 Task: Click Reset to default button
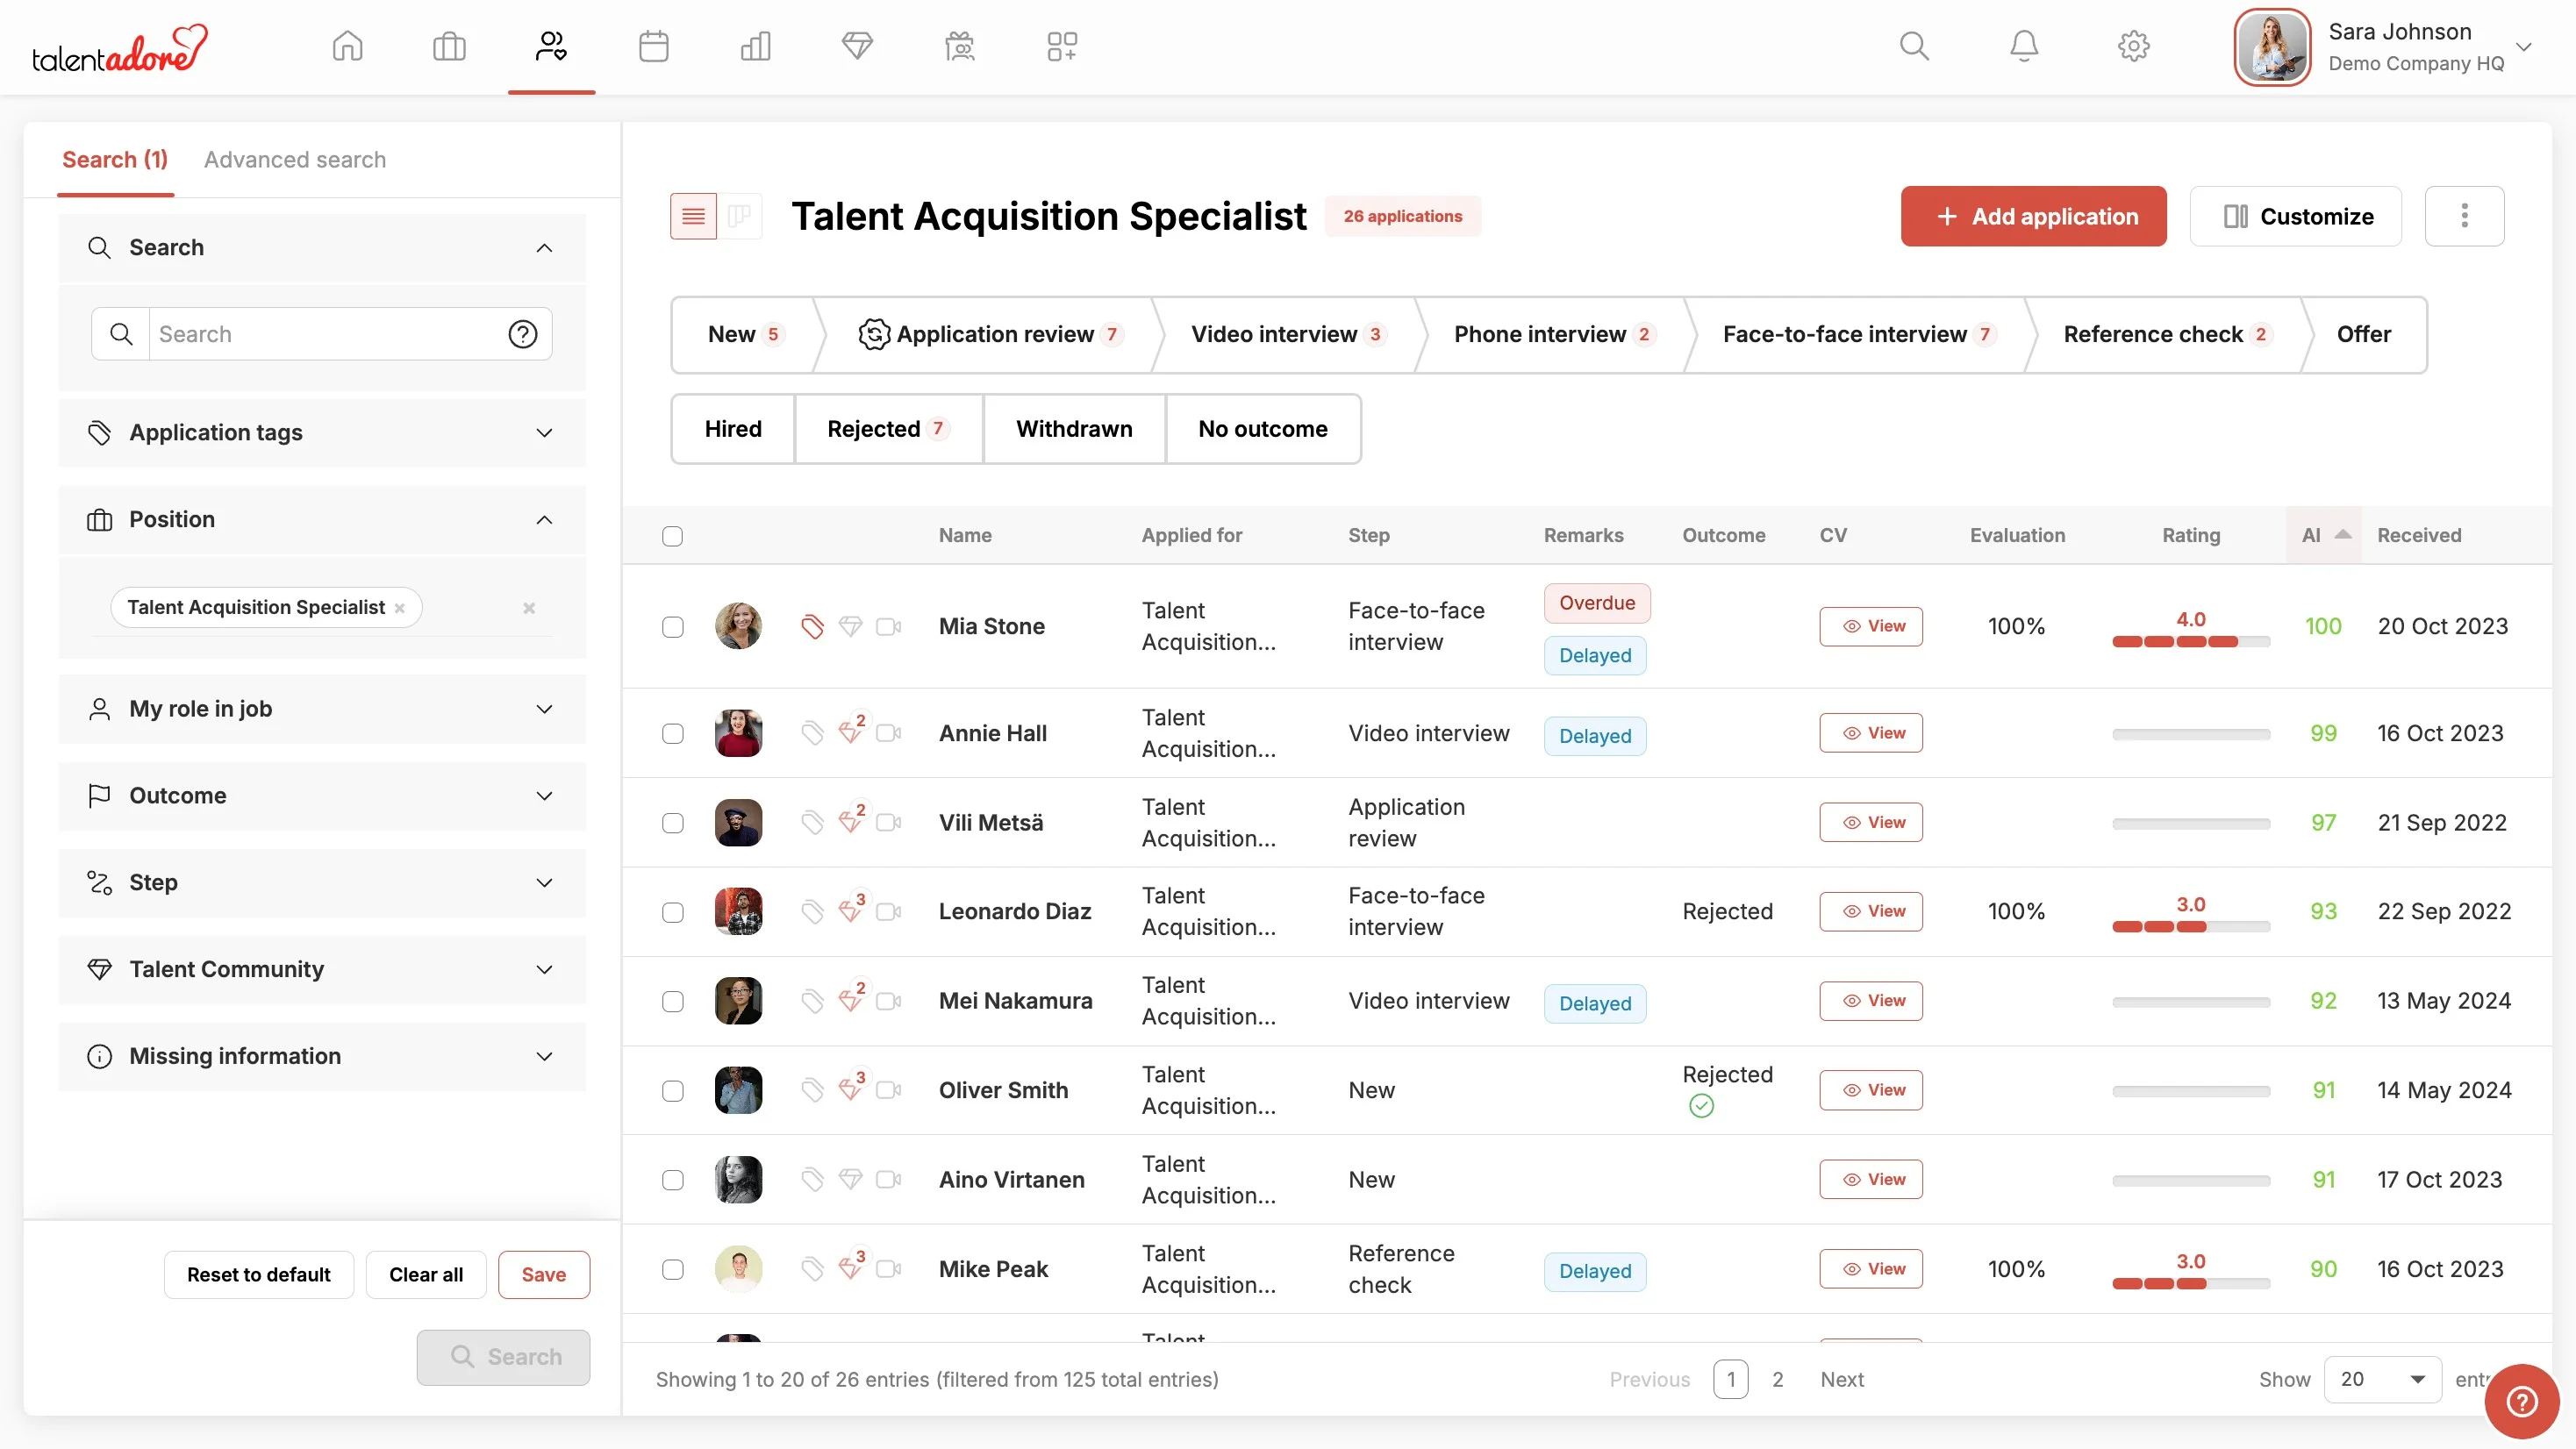258,1274
